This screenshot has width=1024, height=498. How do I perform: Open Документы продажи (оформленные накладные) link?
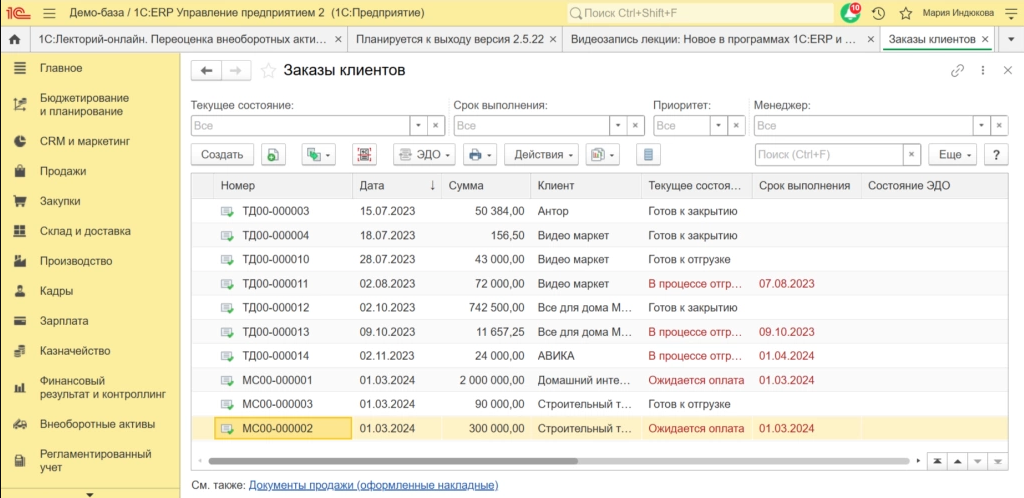tap(374, 486)
